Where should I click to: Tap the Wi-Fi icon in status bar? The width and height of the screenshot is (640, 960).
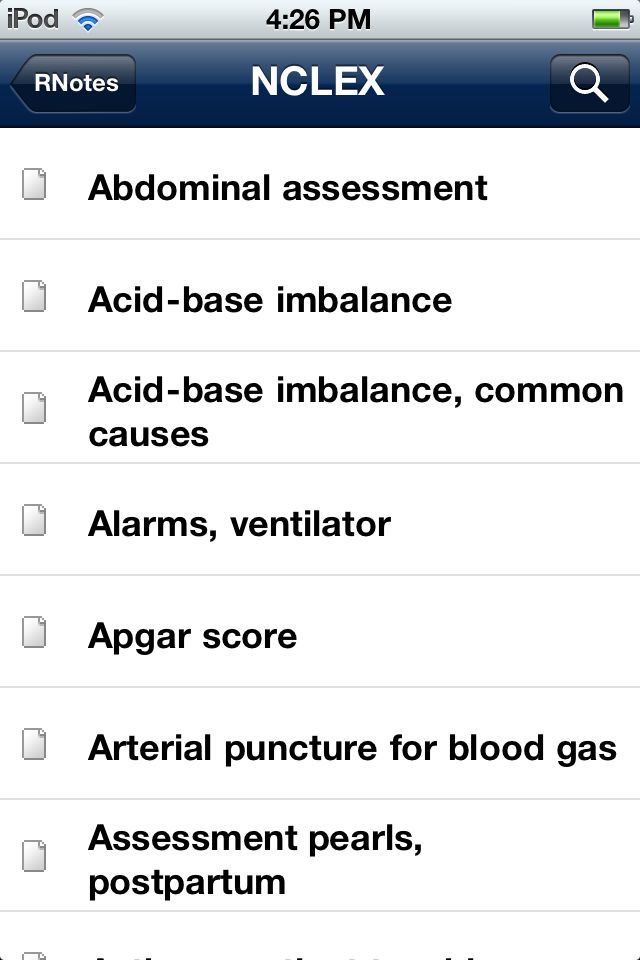pos(88,20)
